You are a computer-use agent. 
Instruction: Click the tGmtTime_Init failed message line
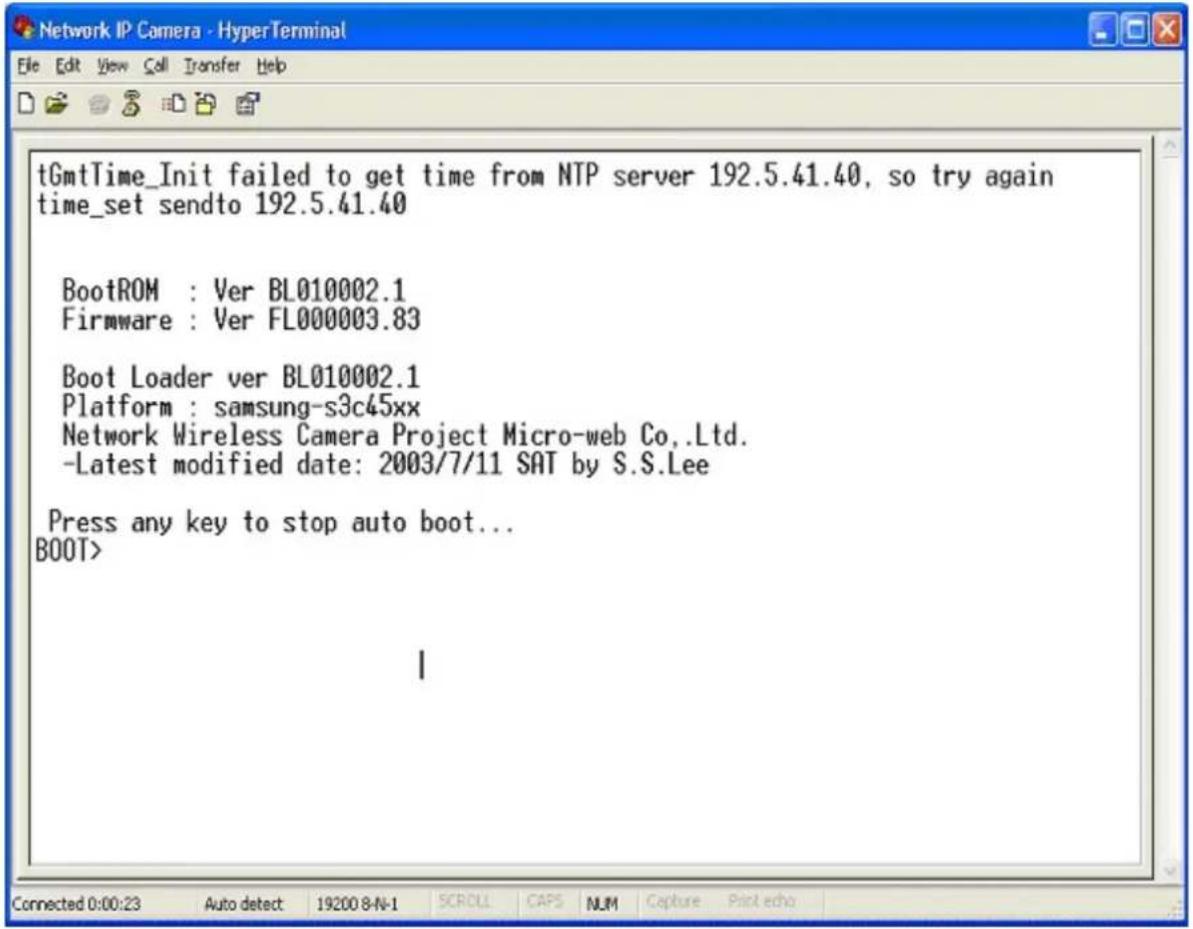[x=545, y=176]
